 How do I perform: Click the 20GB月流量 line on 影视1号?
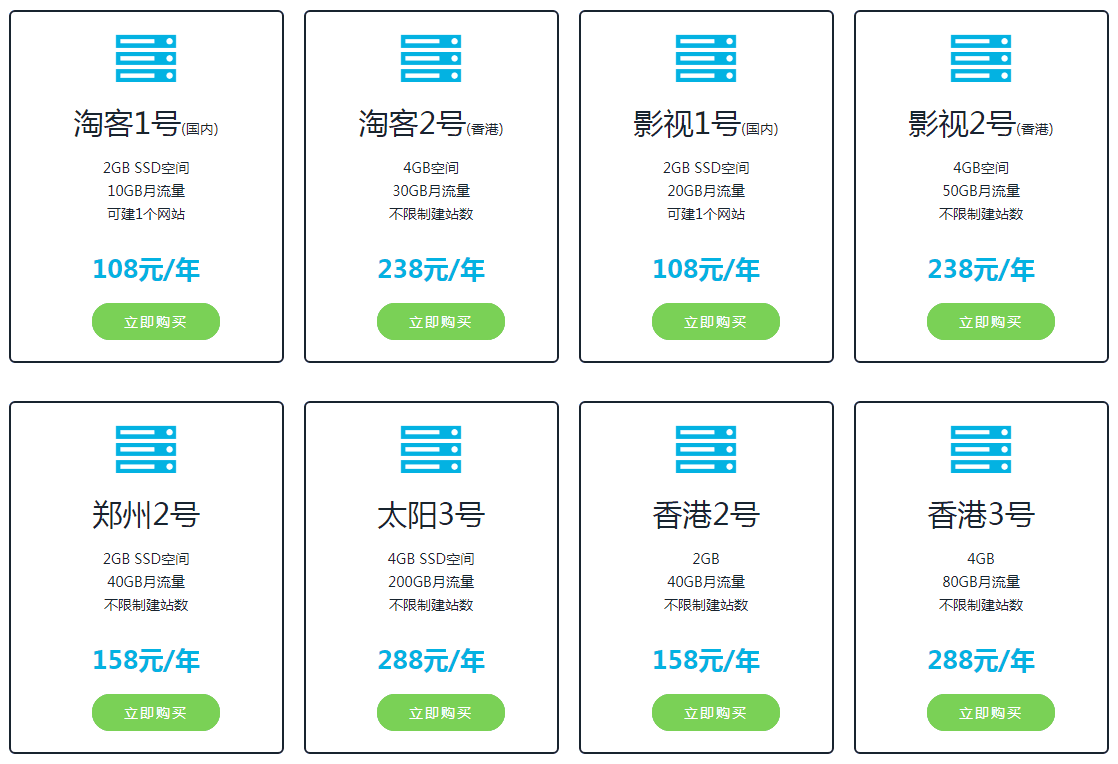pyautogui.click(x=706, y=191)
